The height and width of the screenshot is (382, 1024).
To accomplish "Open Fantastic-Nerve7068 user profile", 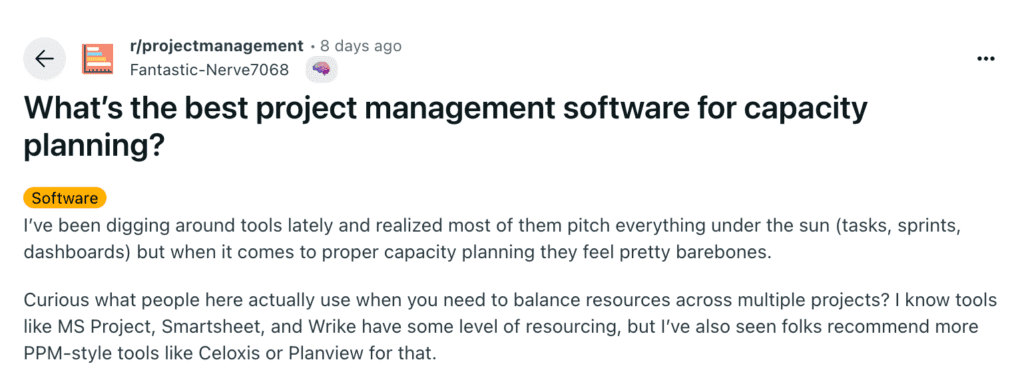I will click(x=209, y=69).
